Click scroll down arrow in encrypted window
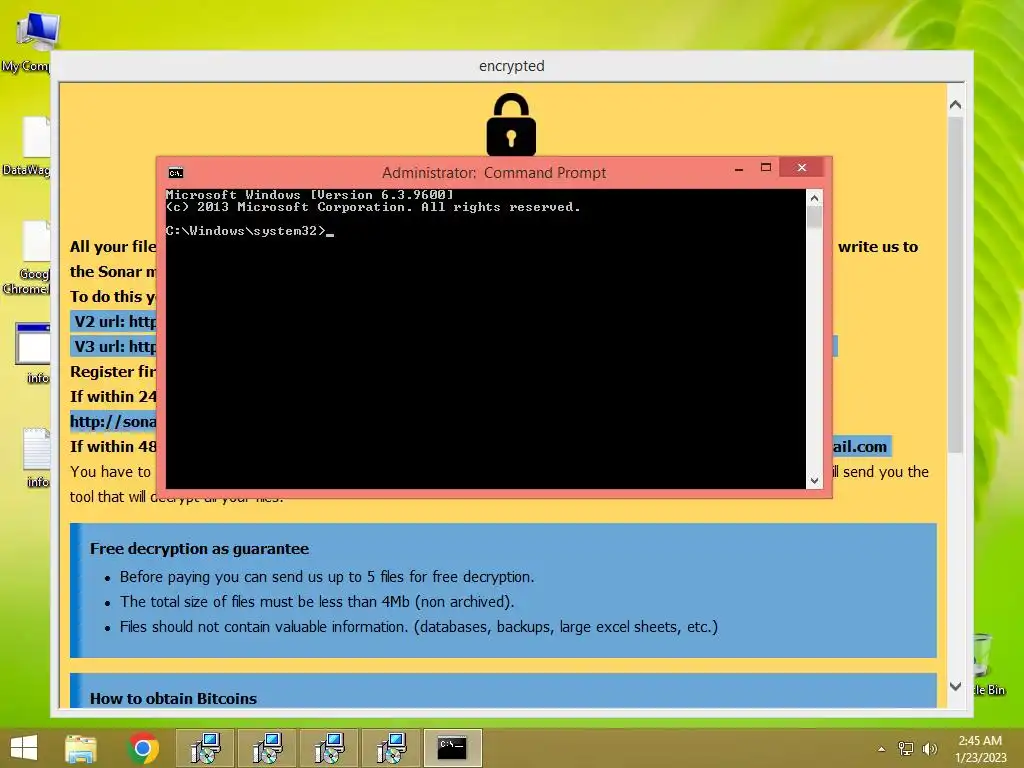This screenshot has height=768, width=1024. [x=955, y=686]
